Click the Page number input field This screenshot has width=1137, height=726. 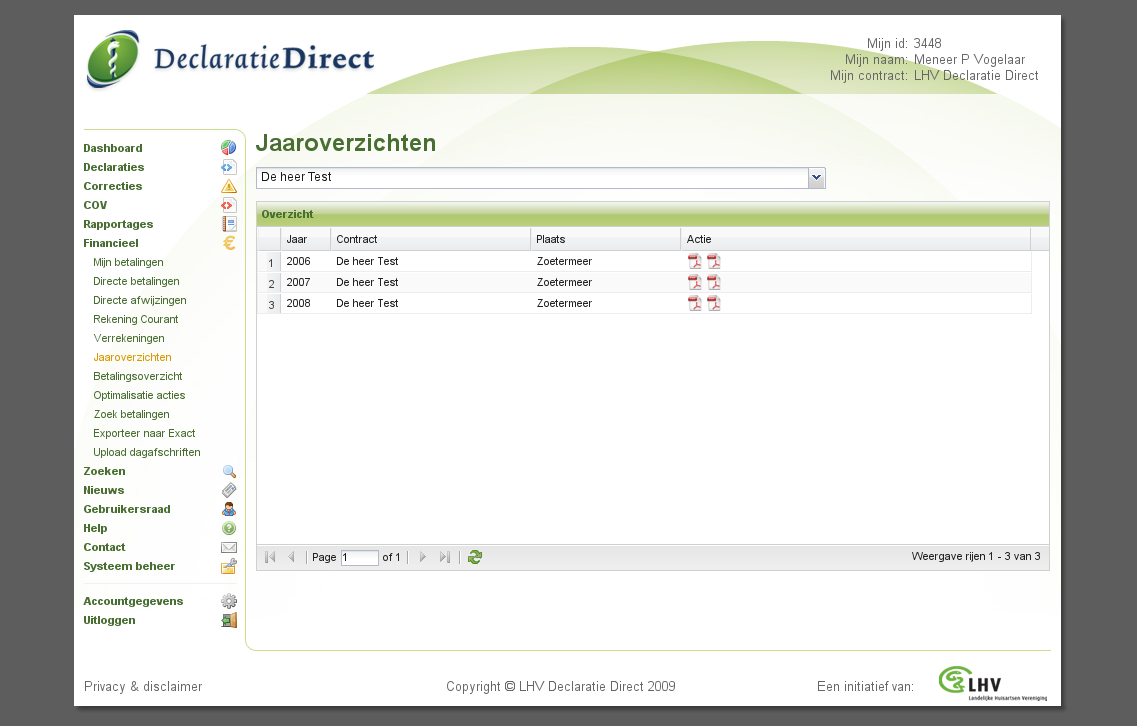coord(360,557)
